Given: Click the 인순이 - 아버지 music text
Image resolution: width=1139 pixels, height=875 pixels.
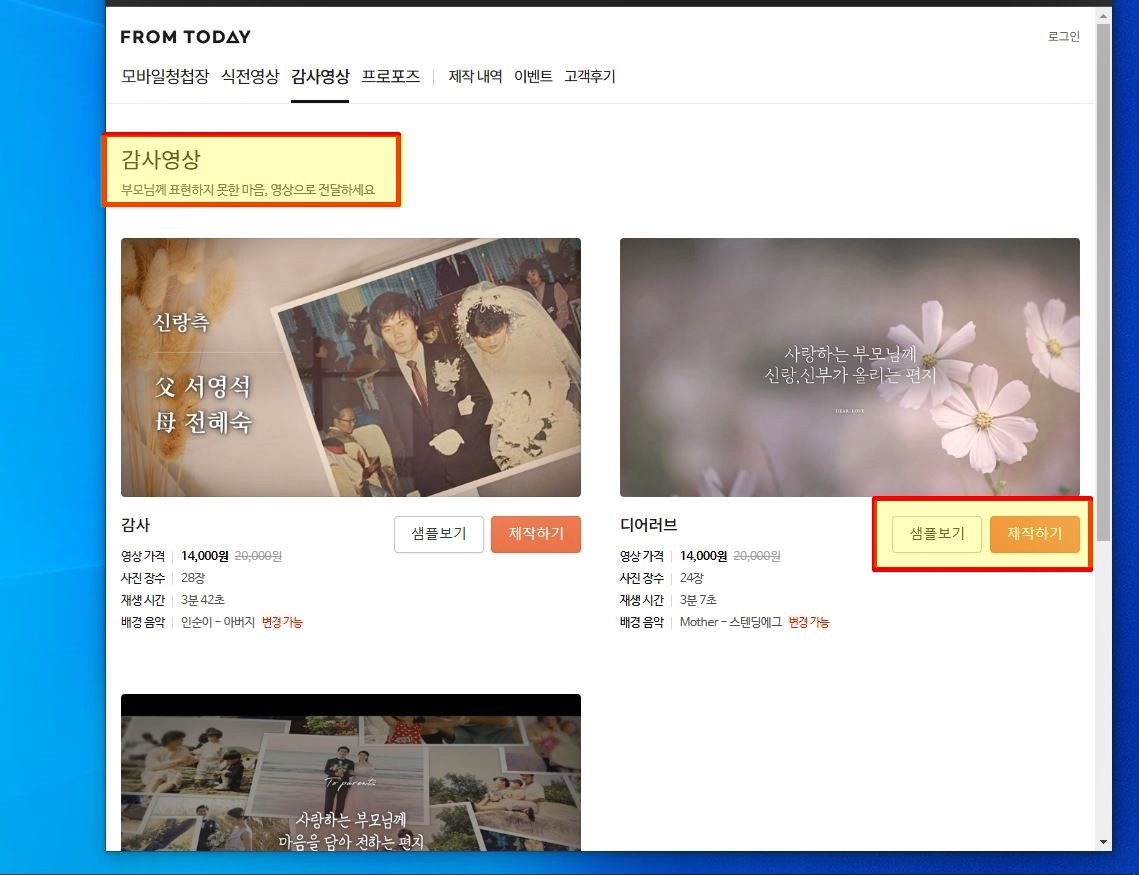Looking at the screenshot, I should pos(218,622).
